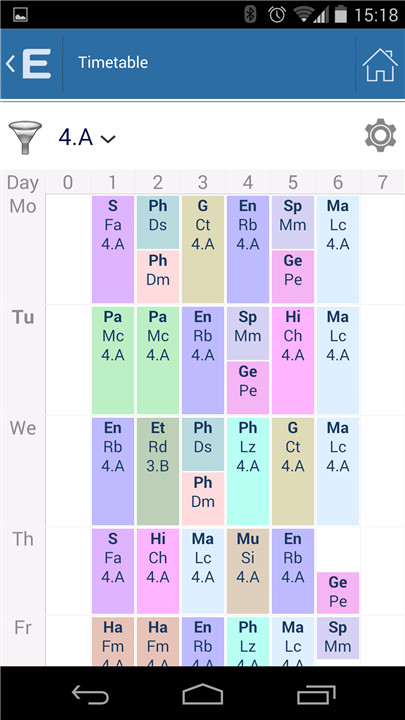The width and height of the screenshot is (405, 720).
Task: Select the Tu day row label
Action: click(x=23, y=317)
